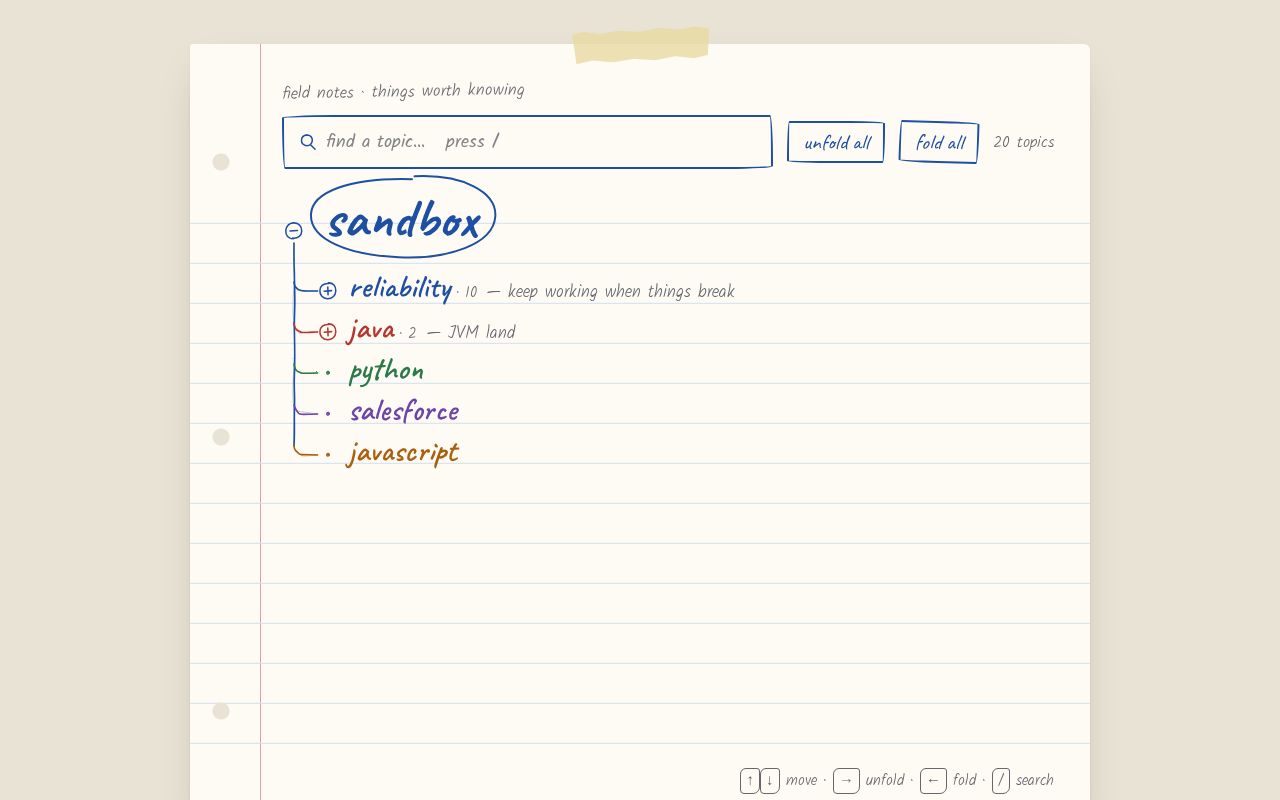Focus the "find a topic" search field
Viewport: 1280px width, 800px height.
pos(528,142)
